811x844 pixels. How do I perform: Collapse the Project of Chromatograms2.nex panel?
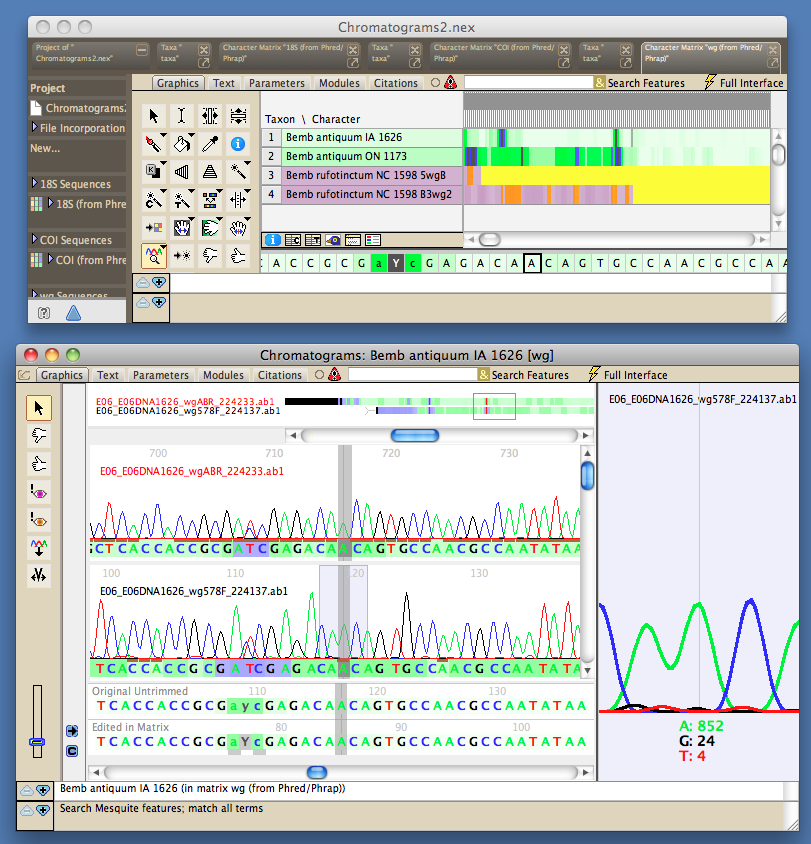point(142,51)
